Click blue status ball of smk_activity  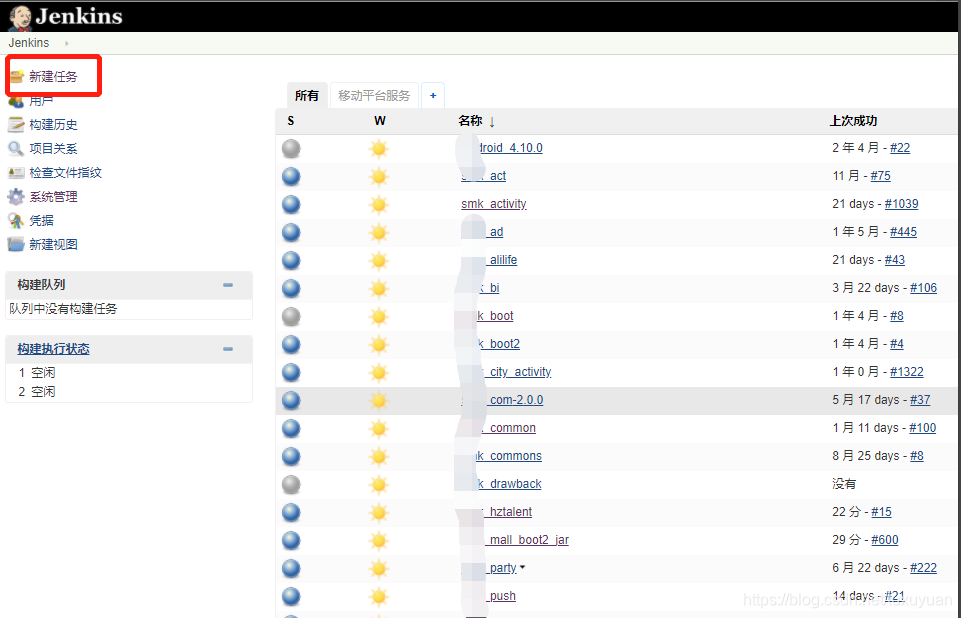pyautogui.click(x=291, y=204)
